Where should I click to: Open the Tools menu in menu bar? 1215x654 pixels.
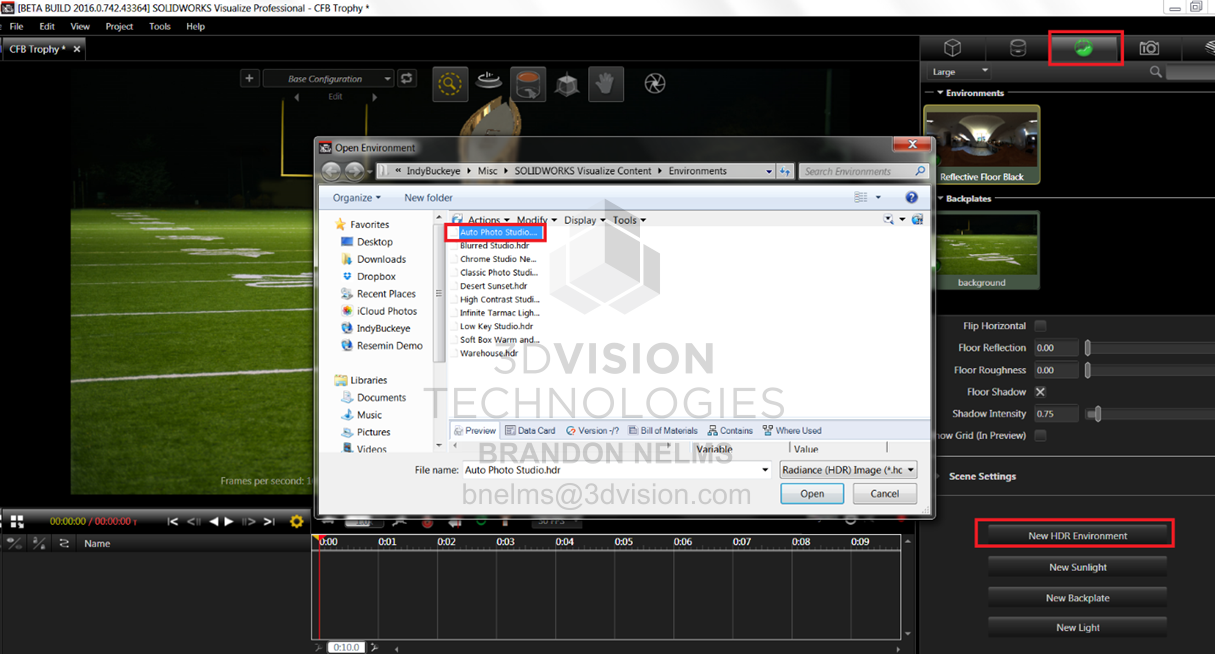(x=160, y=27)
